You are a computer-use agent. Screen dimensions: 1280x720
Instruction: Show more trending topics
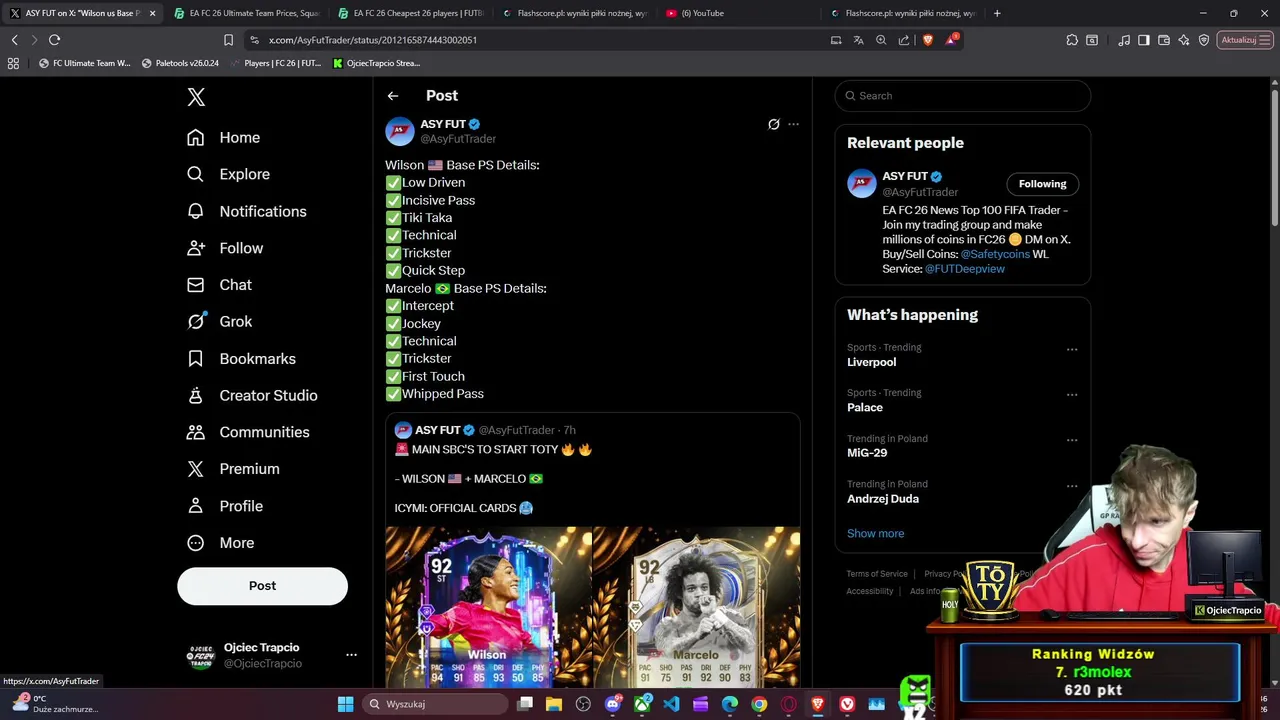tap(875, 534)
